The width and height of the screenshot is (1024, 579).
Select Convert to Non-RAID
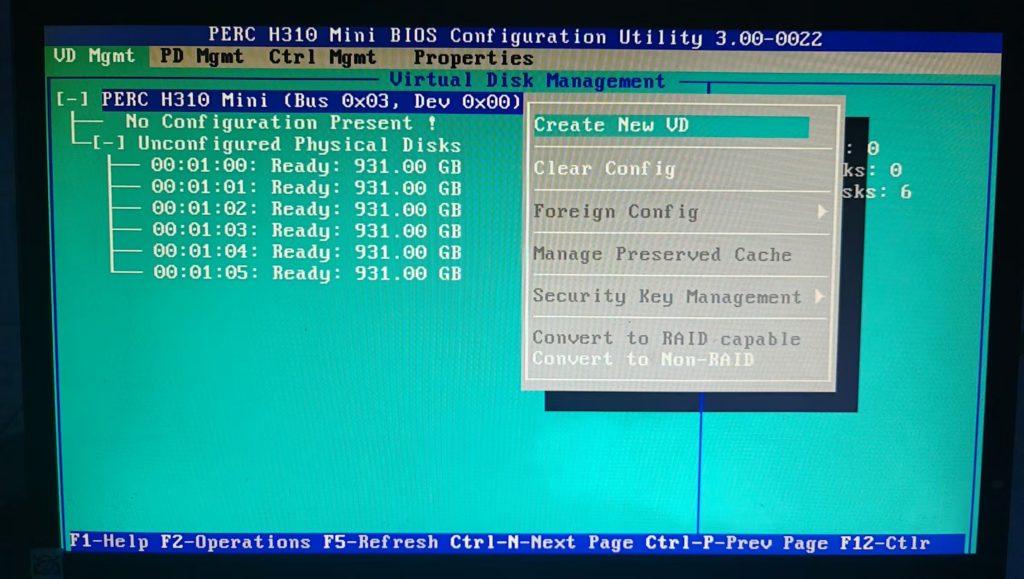point(643,359)
